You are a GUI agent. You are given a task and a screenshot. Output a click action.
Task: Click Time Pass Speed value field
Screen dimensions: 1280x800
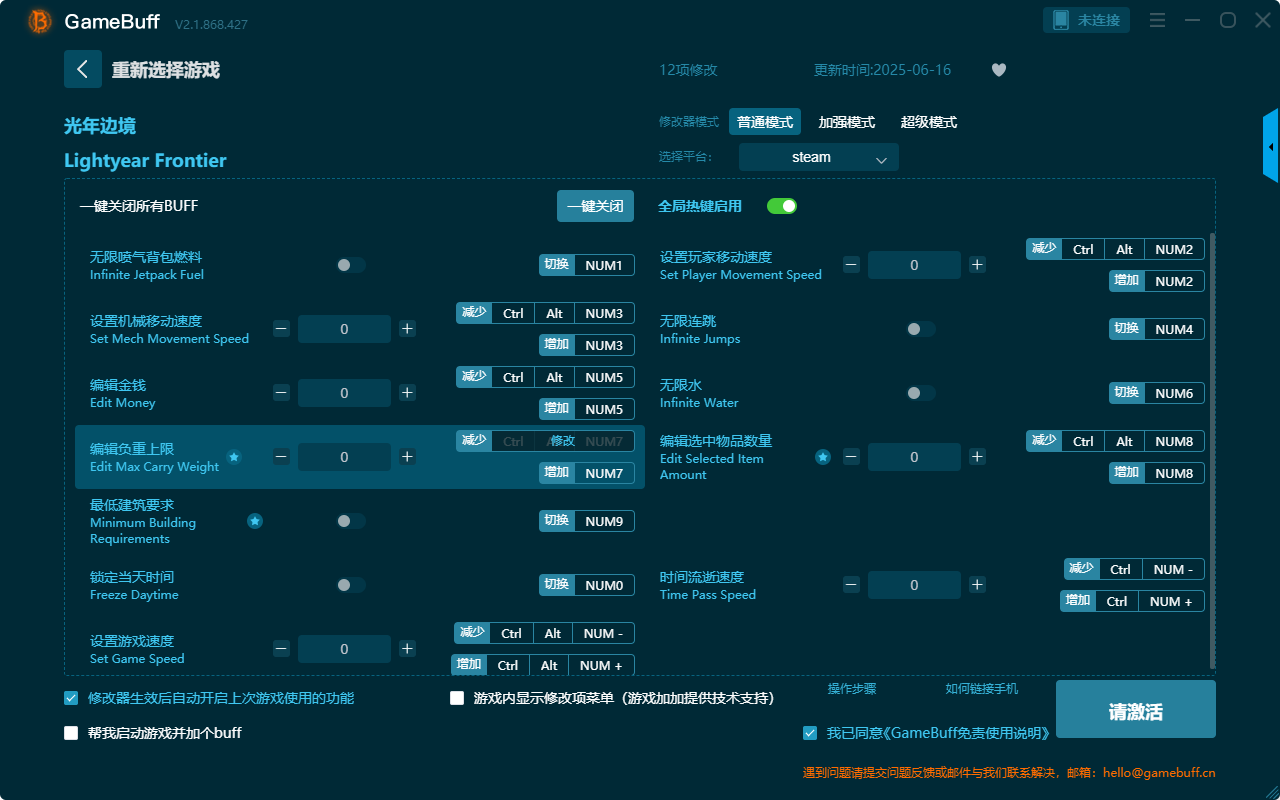[914, 585]
